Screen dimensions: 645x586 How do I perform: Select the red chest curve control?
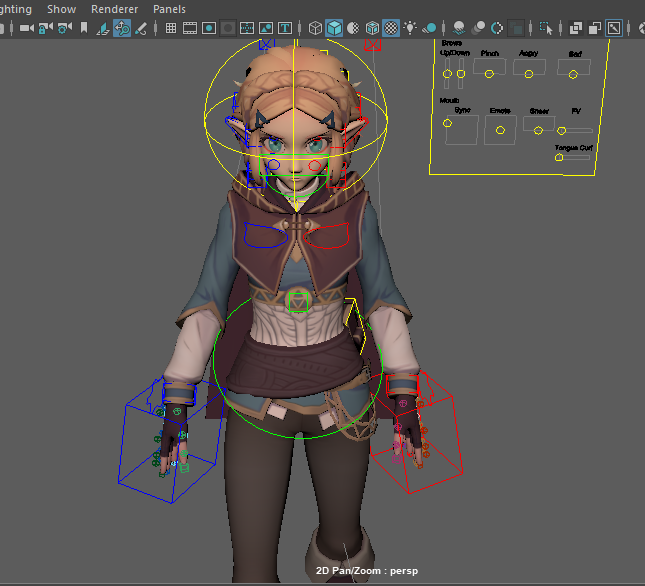[x=326, y=236]
